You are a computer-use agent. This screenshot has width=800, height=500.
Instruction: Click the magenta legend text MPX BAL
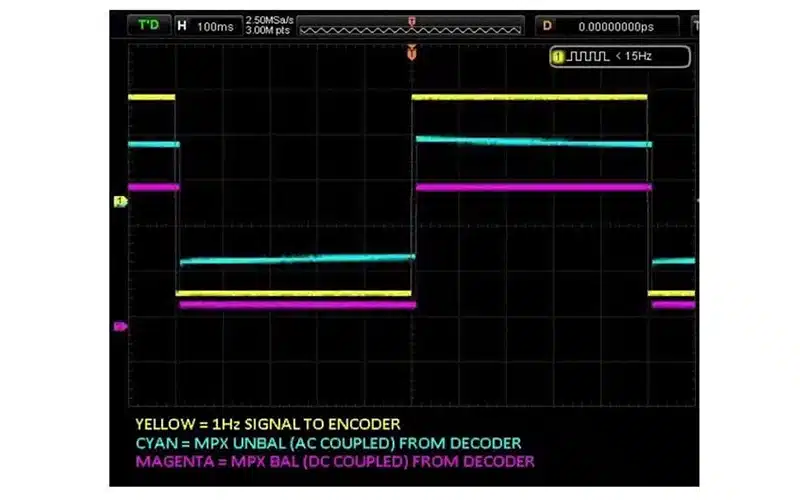click(x=335, y=462)
